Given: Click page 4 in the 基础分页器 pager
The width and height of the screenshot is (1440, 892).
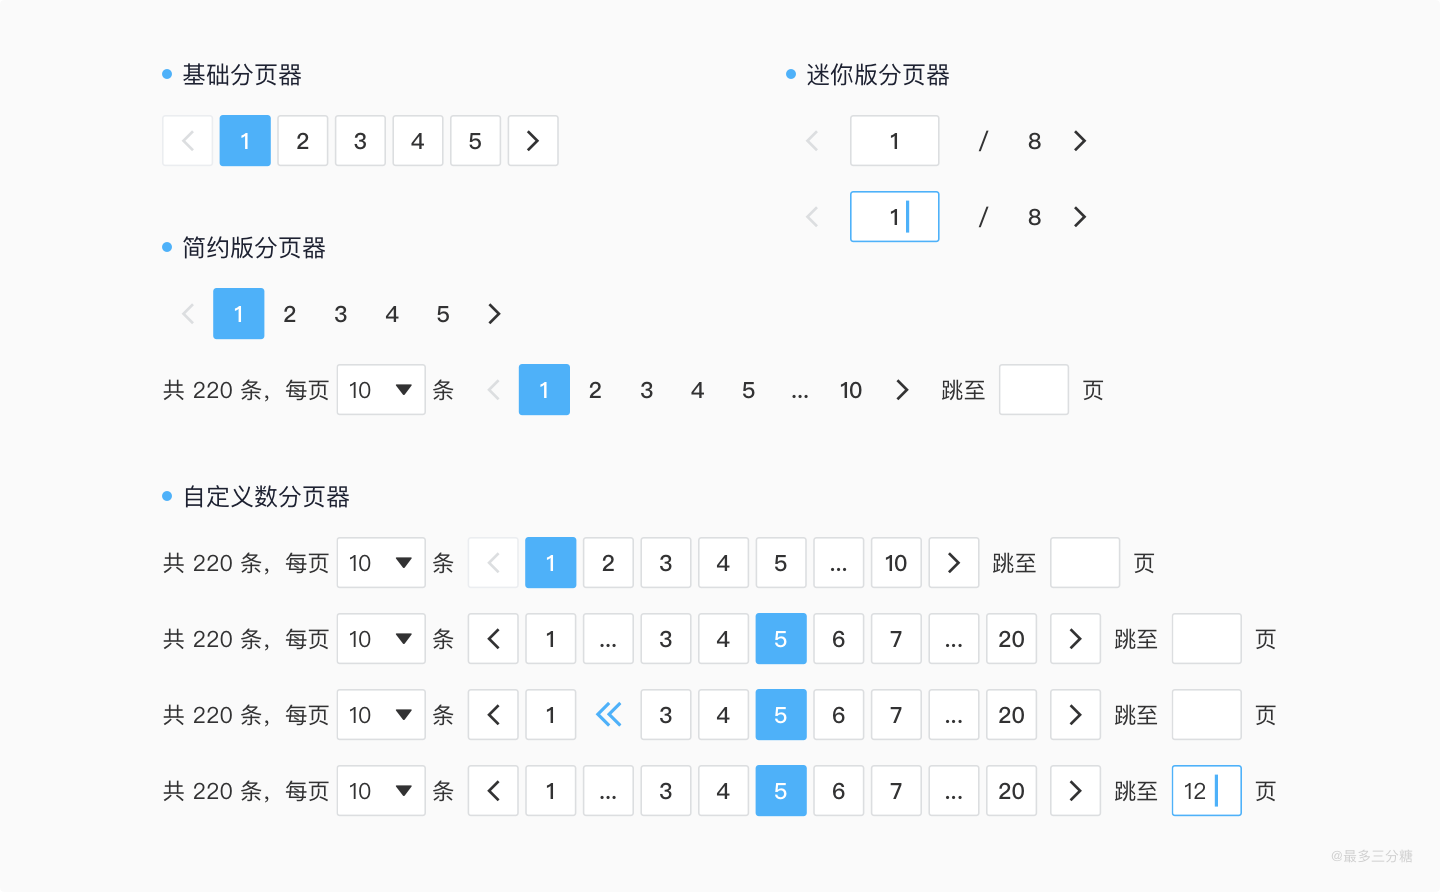Looking at the screenshot, I should tap(418, 141).
